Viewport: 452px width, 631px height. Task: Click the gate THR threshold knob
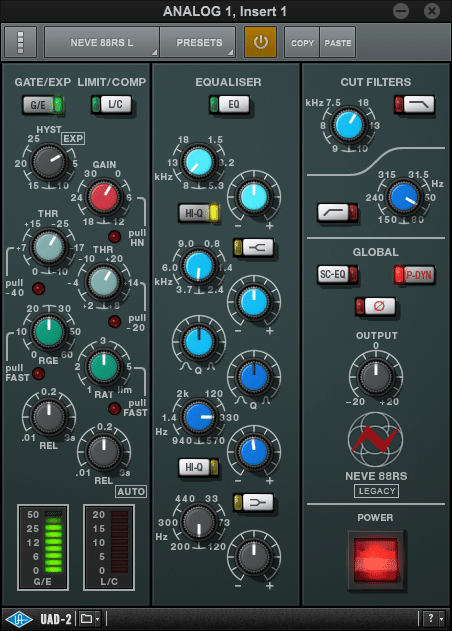(49, 247)
